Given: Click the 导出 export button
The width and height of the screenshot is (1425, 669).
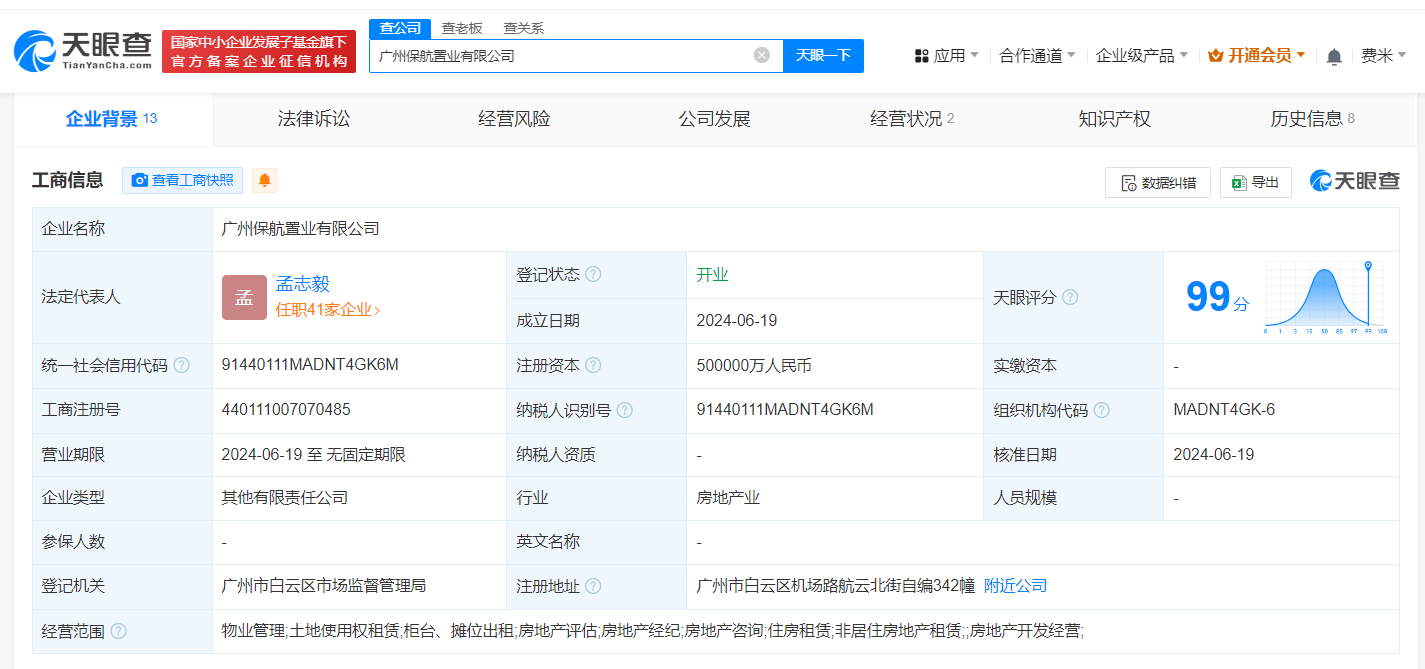Looking at the screenshot, I should click(x=1255, y=182).
